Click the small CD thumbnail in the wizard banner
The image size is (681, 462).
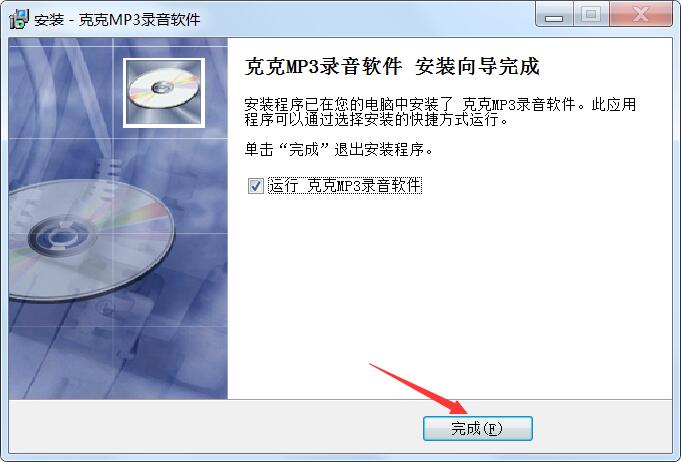[164, 93]
